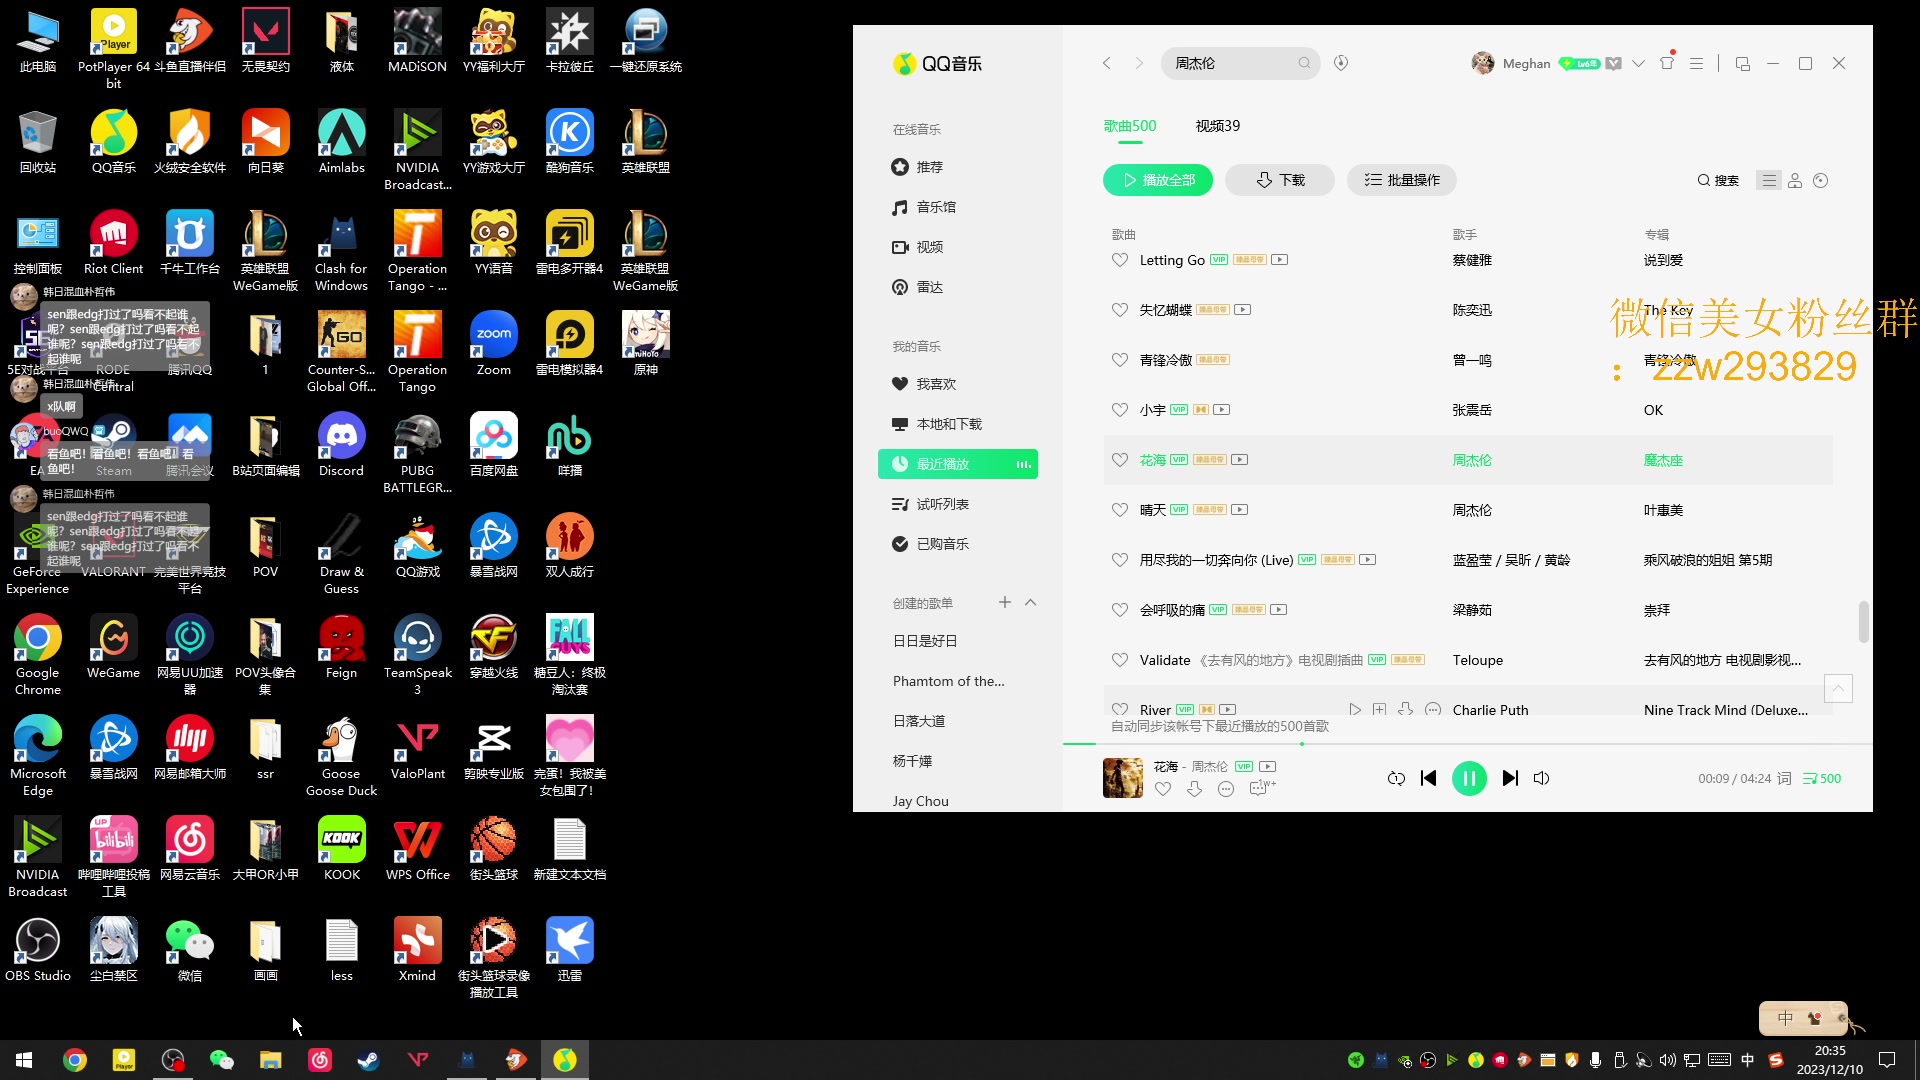1920x1080 pixels.
Task: Switch to the 视频39 tab
Action: (x=1217, y=126)
